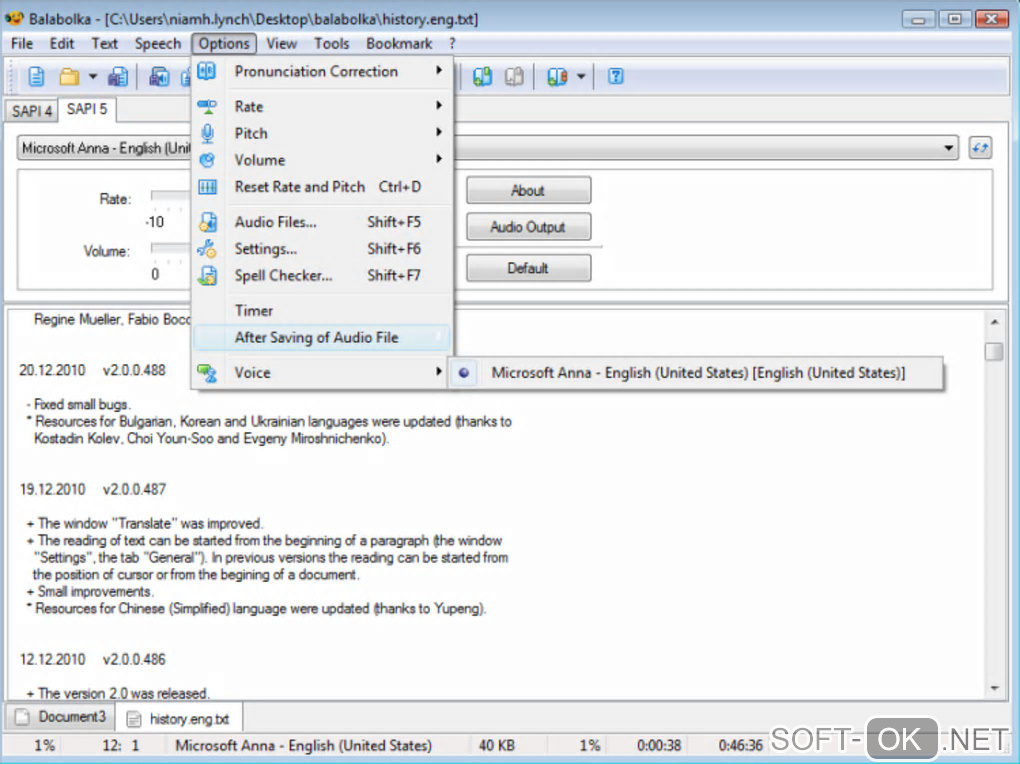1020x764 pixels.
Task: Switch to the history.eng.txt tab
Action: [x=180, y=718]
